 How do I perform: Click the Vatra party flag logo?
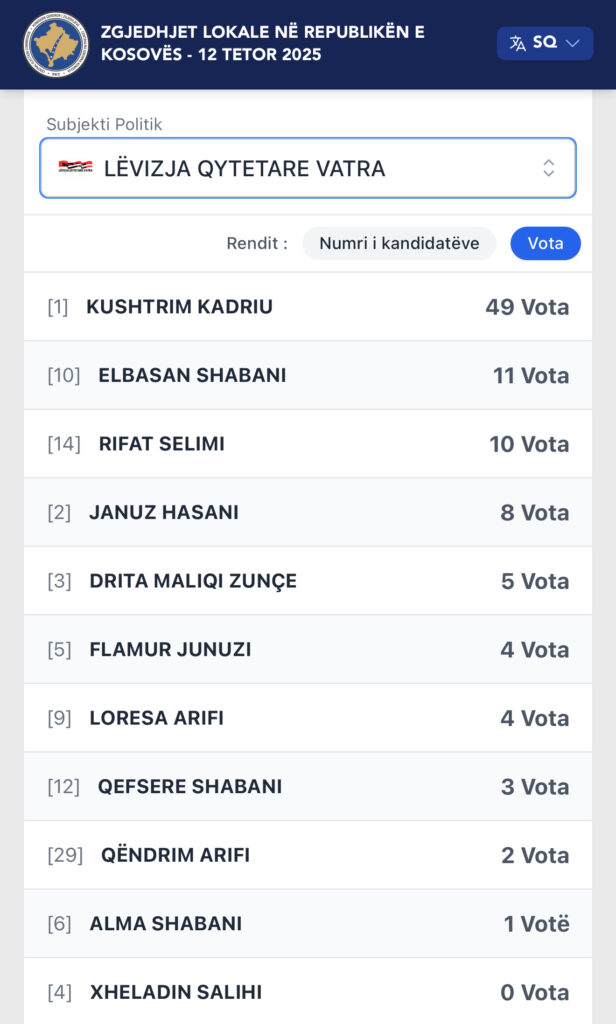click(x=76, y=168)
